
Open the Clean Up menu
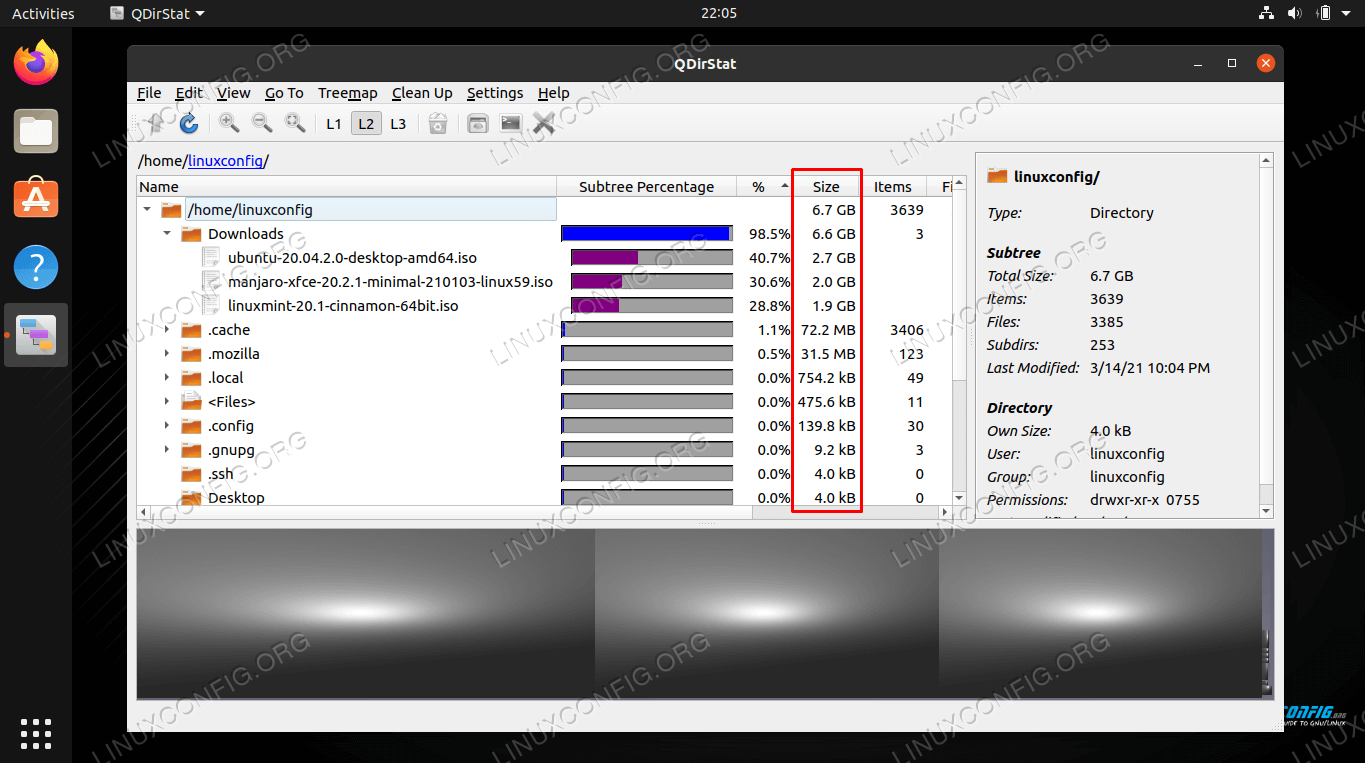tap(422, 93)
